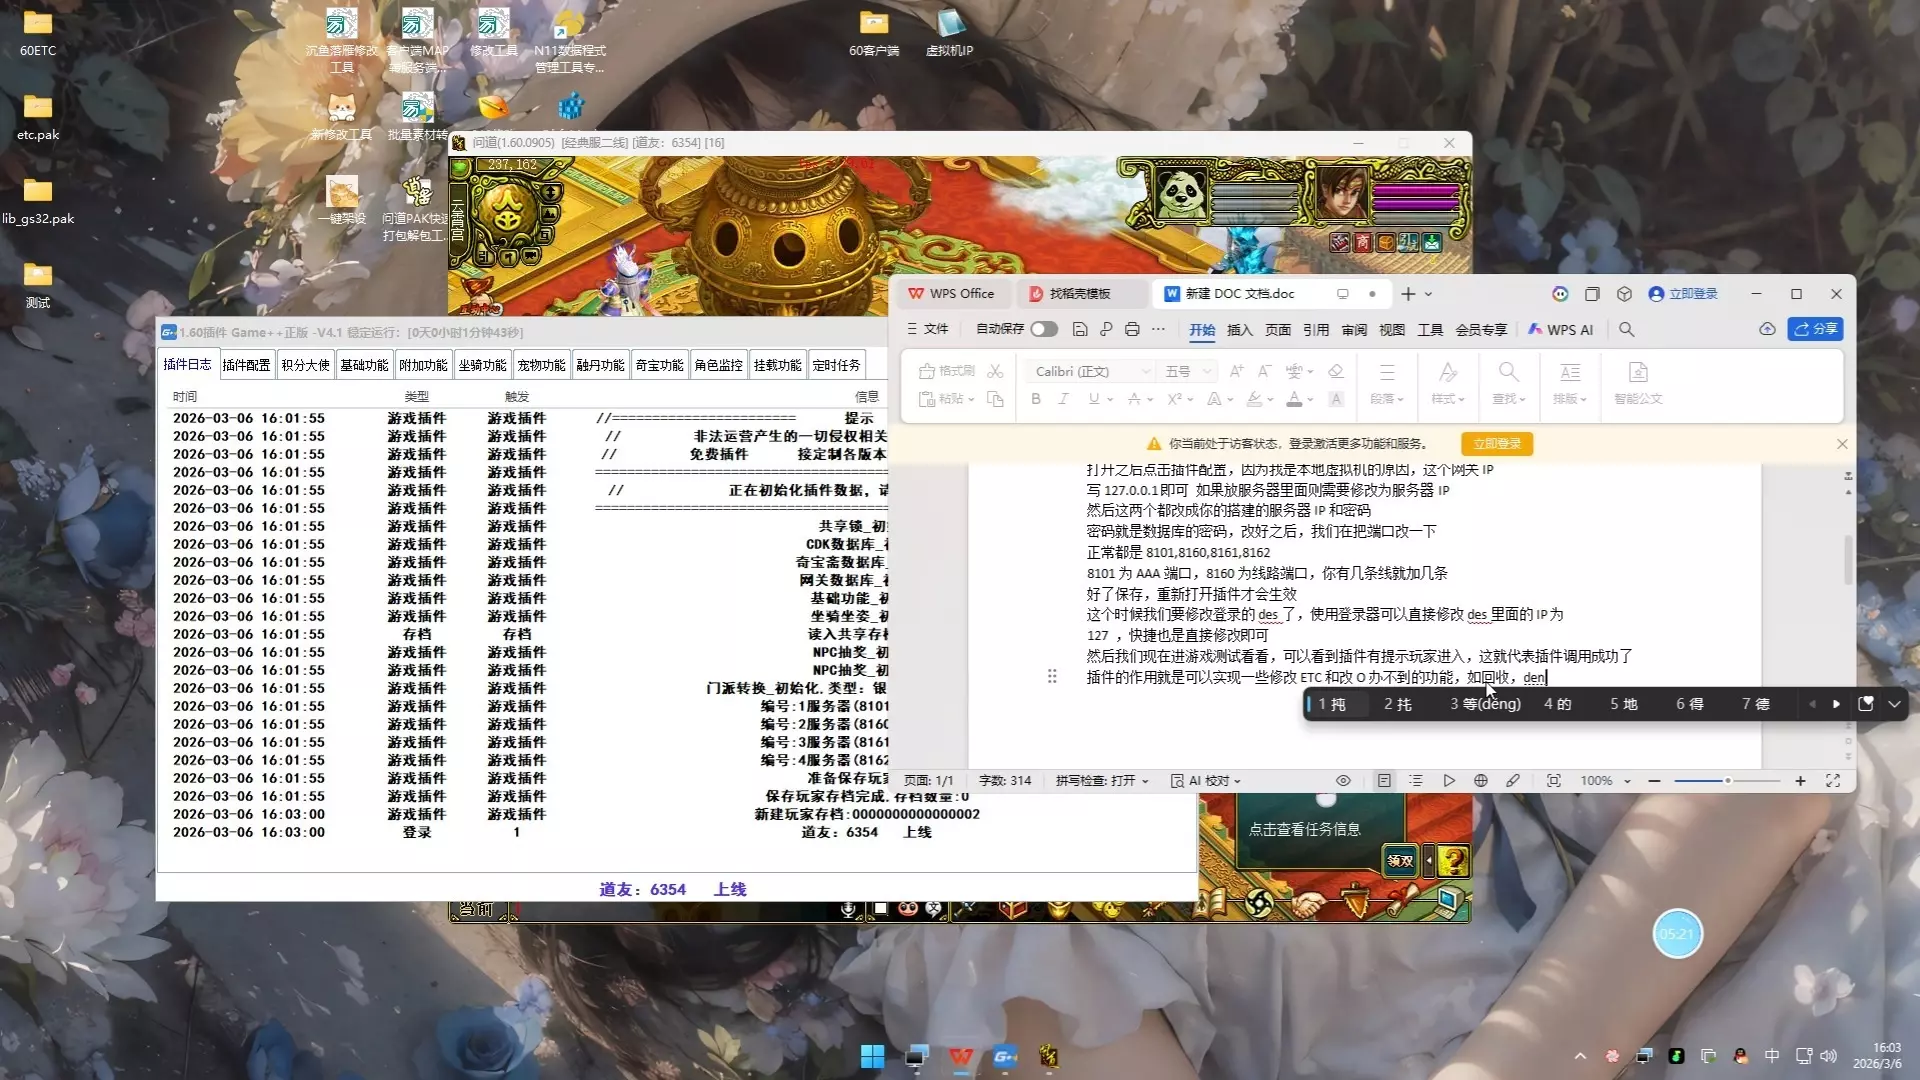This screenshot has width=1920, height=1080.
Task: Click the save document icon
Action: coord(1080,329)
